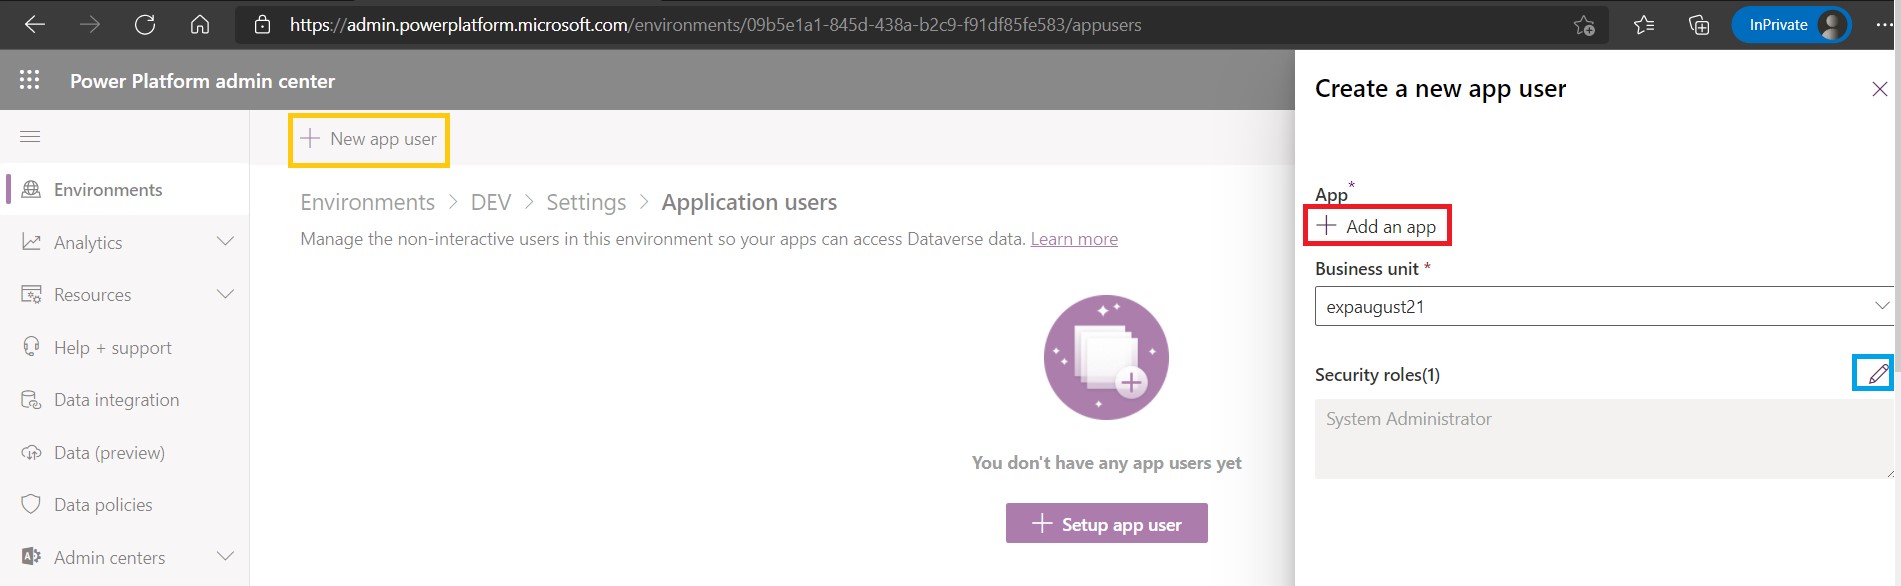Expand the Admin centers section
The image size is (1901, 586).
225,557
